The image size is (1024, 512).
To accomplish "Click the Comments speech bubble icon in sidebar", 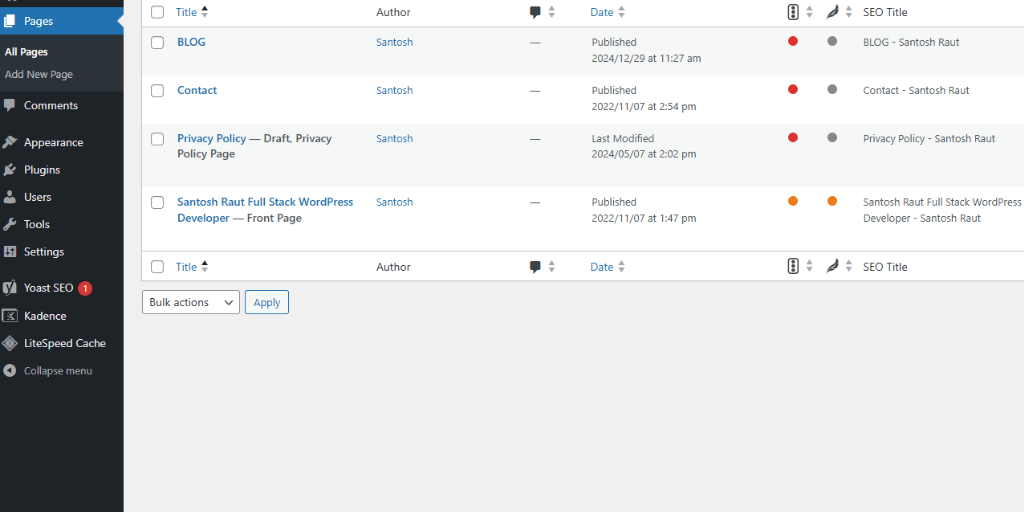I will 9,105.
